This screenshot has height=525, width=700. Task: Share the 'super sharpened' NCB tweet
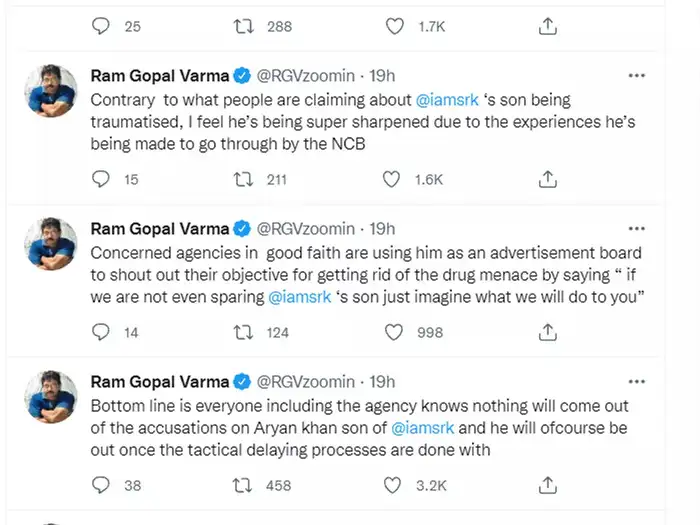pyautogui.click(x=547, y=180)
